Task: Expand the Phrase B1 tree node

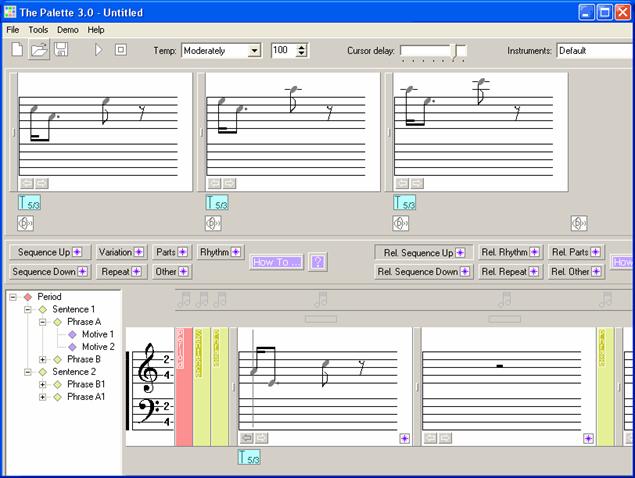Action: [43, 384]
